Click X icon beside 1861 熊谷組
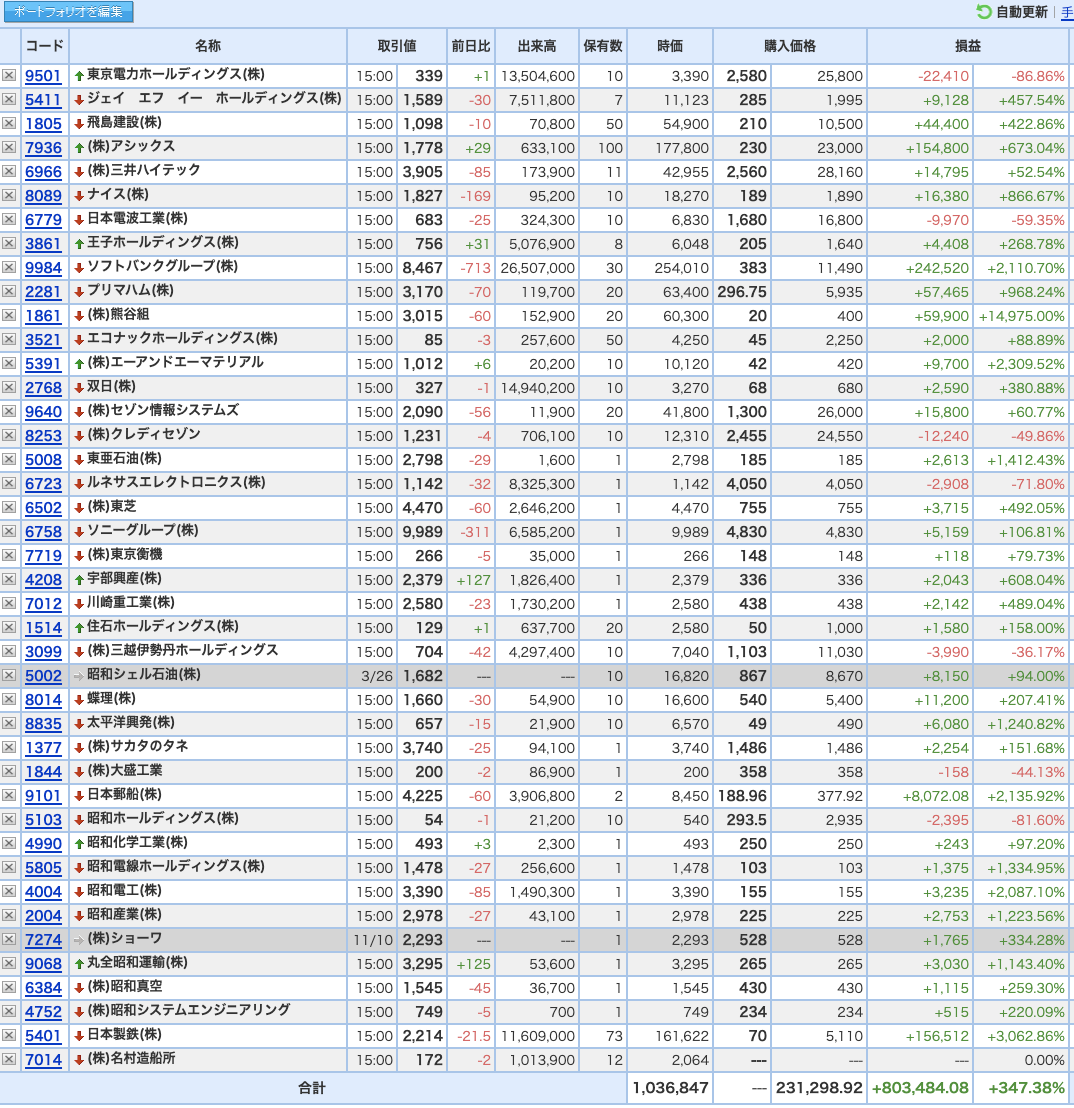Screen dimensions: 1074x1108 pyautogui.click(x=9, y=315)
